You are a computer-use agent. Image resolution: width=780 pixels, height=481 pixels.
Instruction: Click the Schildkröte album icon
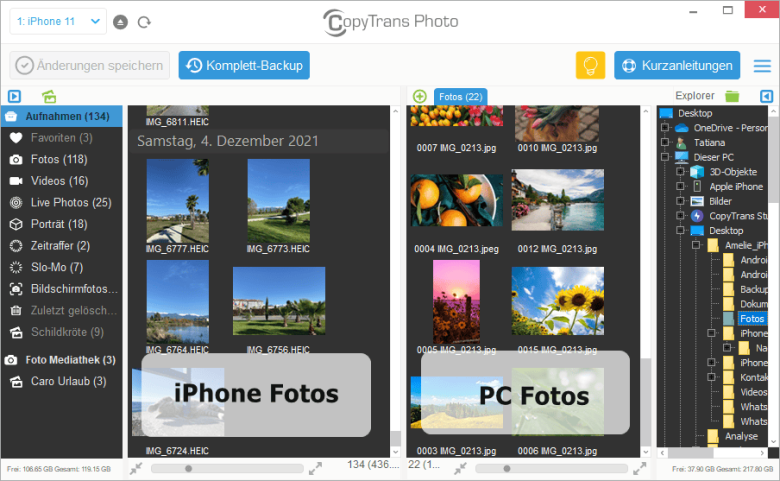click(16, 332)
